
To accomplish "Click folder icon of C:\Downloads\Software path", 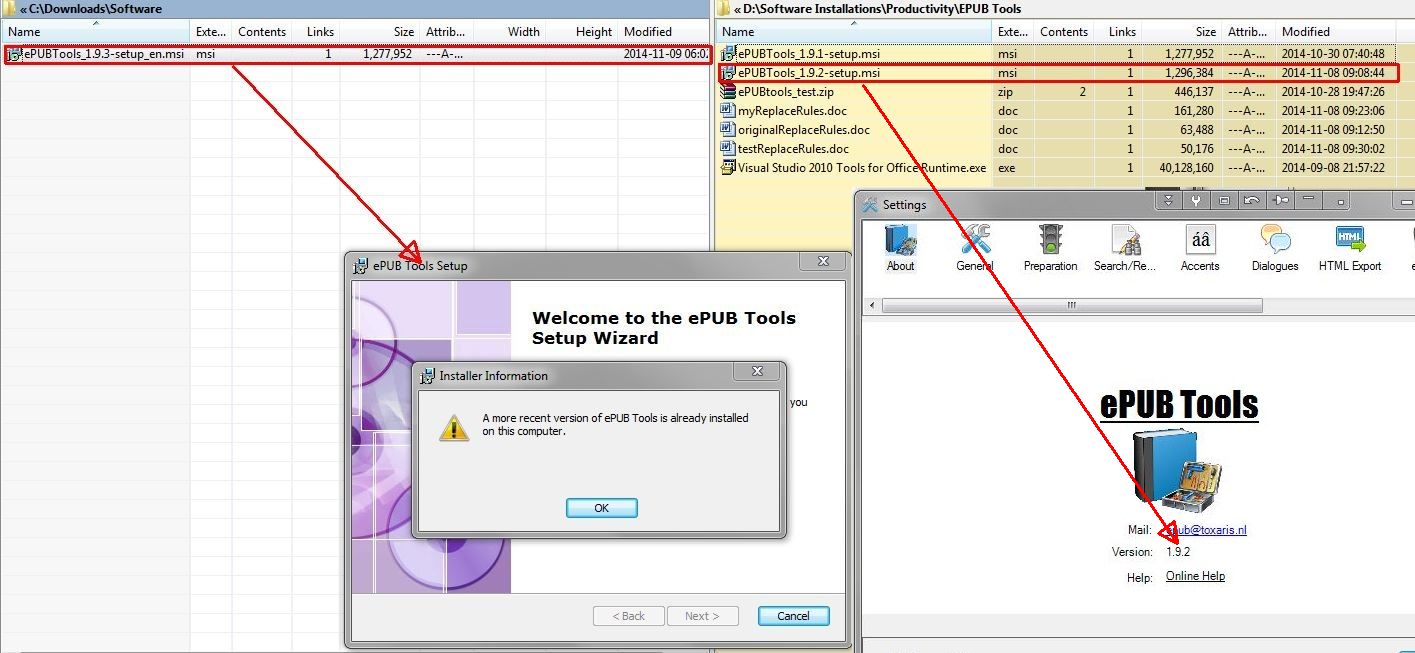I will coord(10,9).
